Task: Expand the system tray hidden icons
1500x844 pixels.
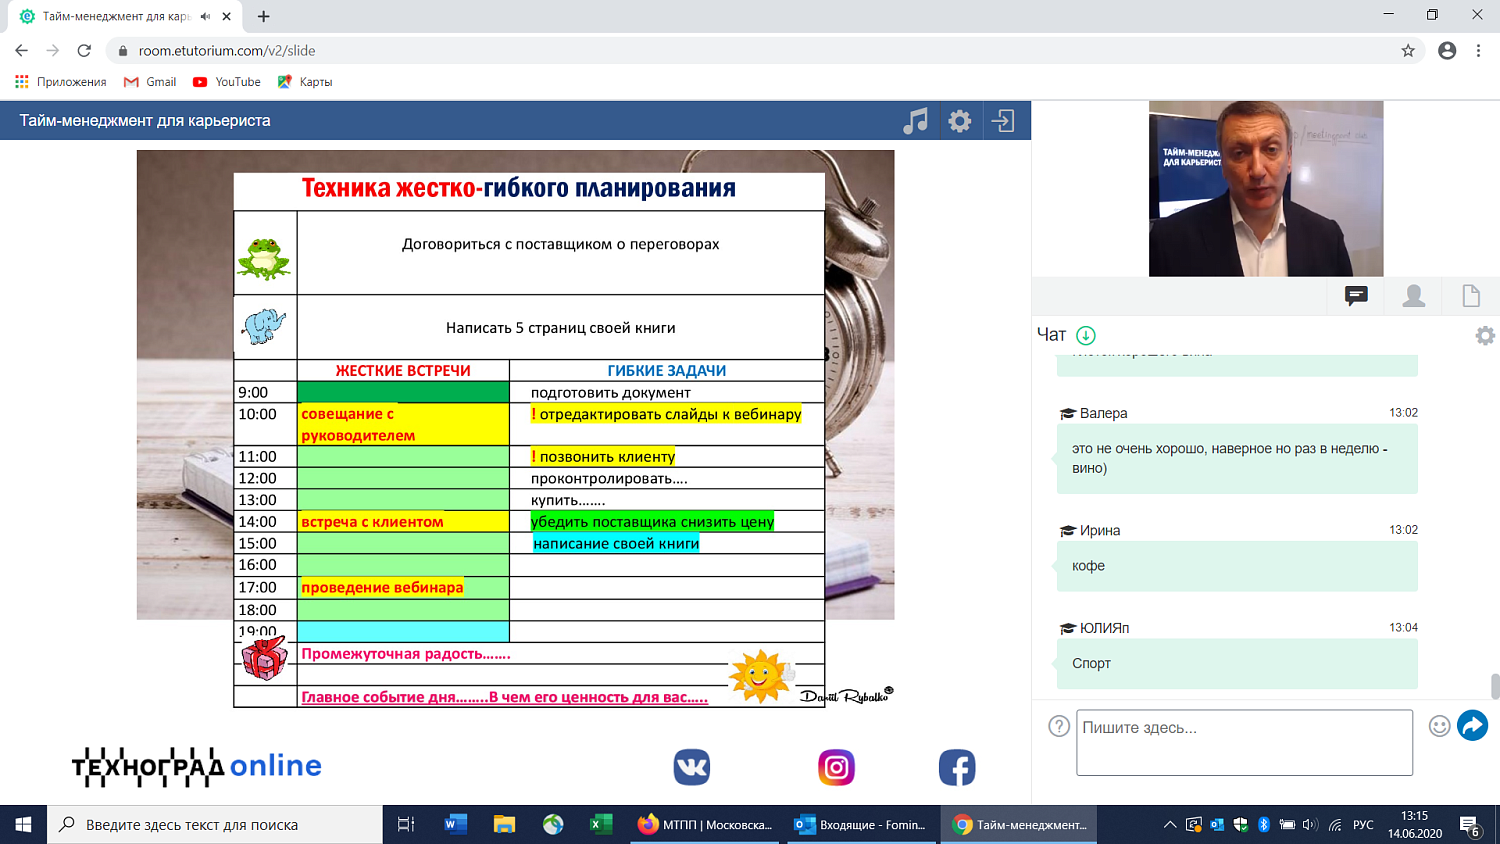Action: [1169, 825]
